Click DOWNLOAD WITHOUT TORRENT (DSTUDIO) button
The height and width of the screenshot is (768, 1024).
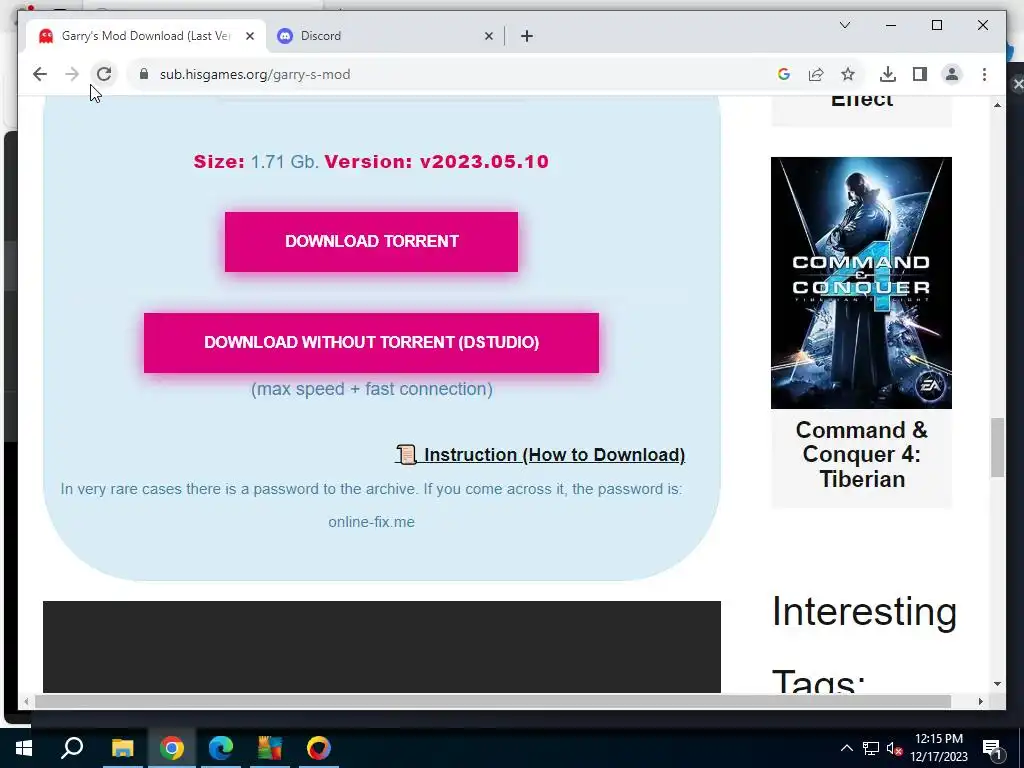371,343
